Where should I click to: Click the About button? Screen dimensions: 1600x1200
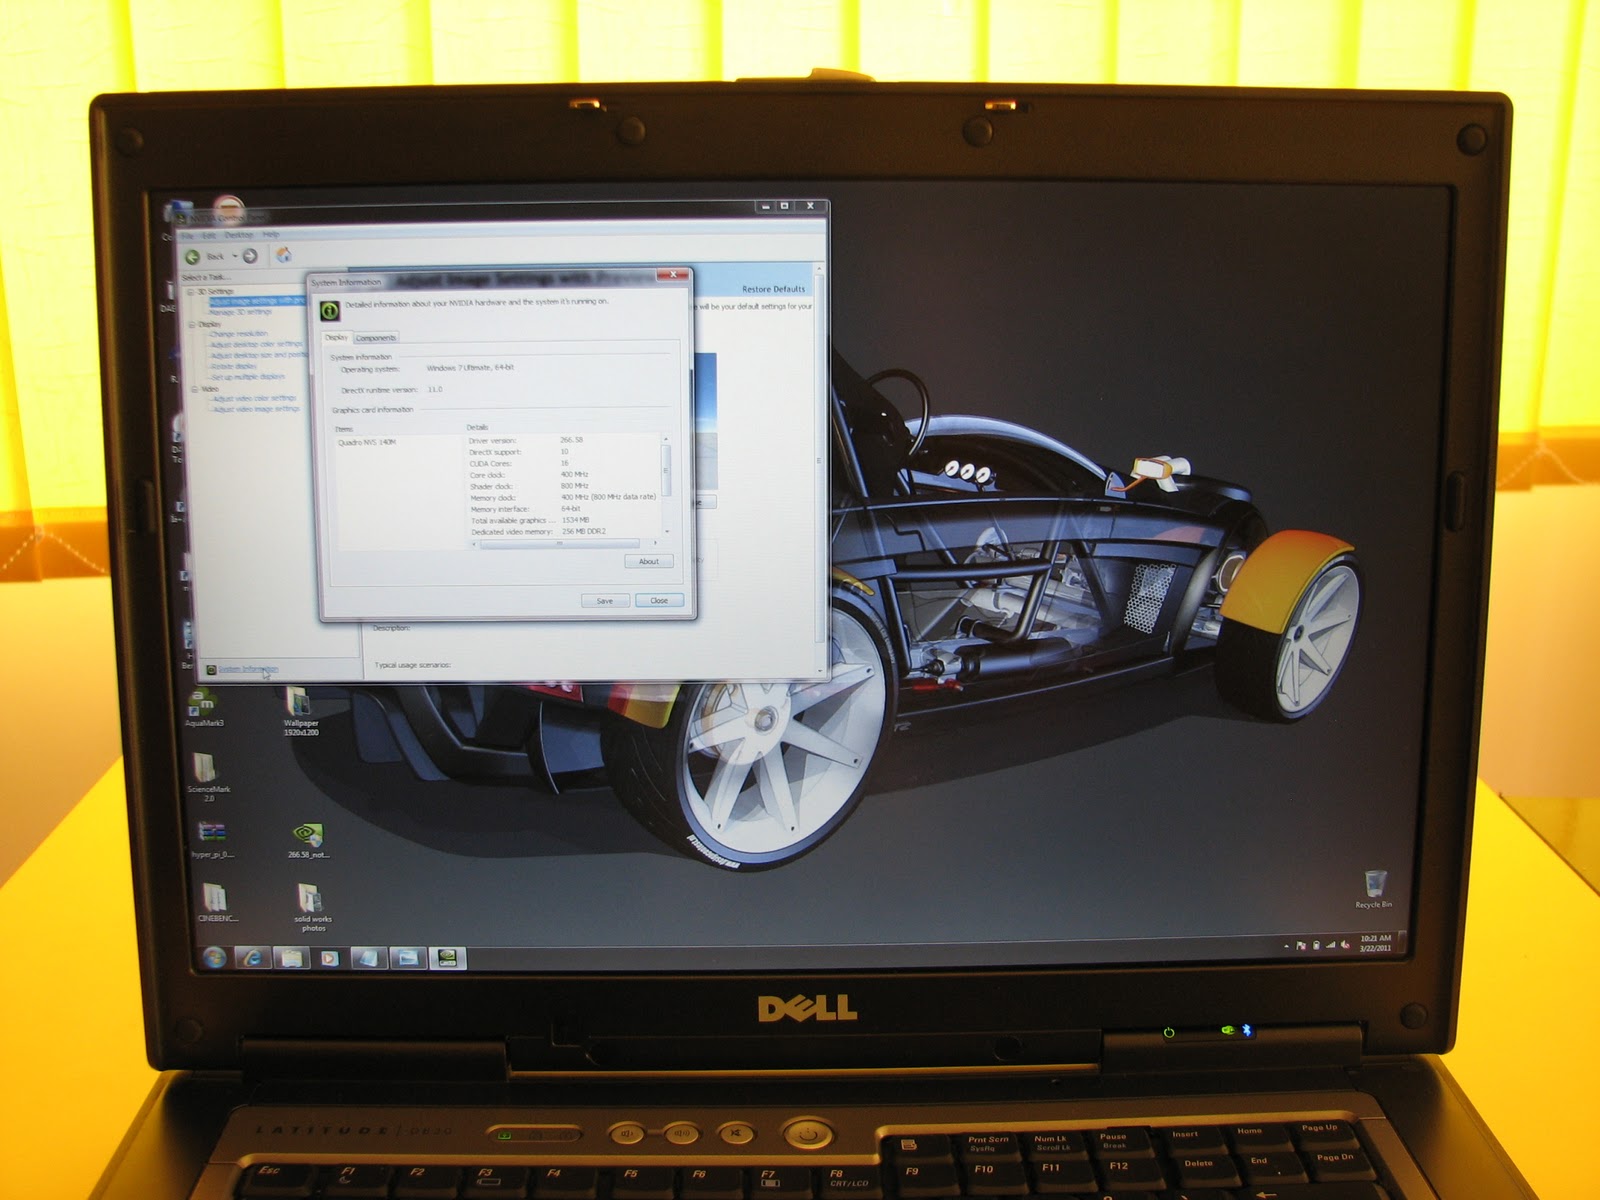click(x=648, y=561)
